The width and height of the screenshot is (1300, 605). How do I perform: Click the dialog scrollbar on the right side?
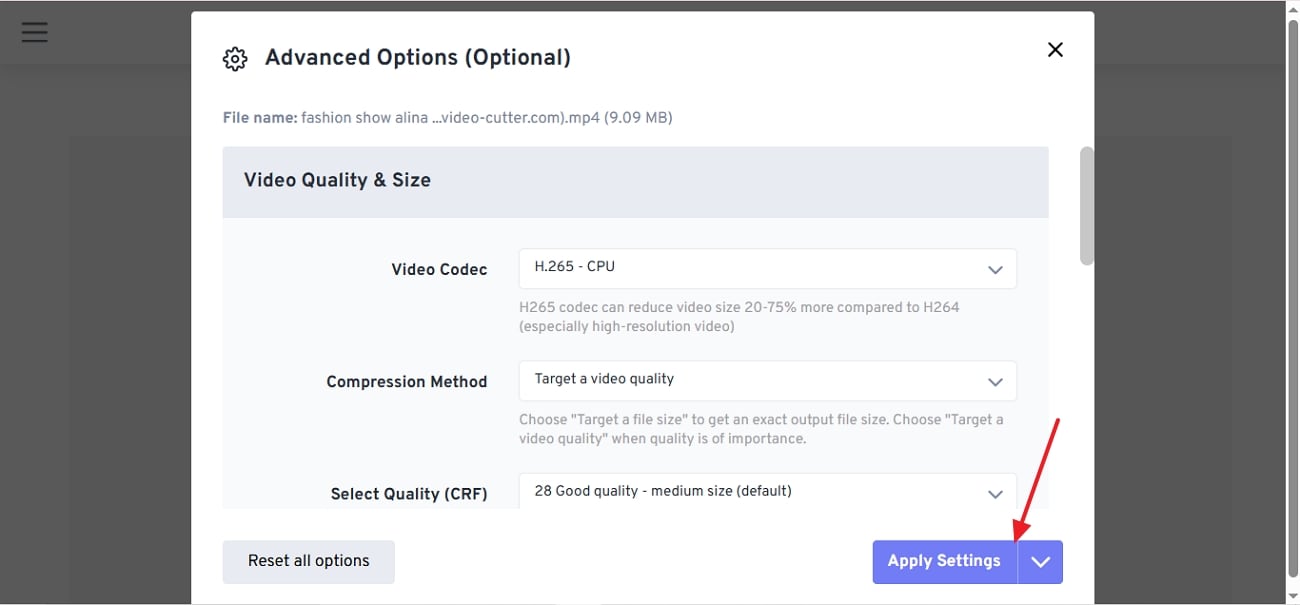[x=1085, y=206]
